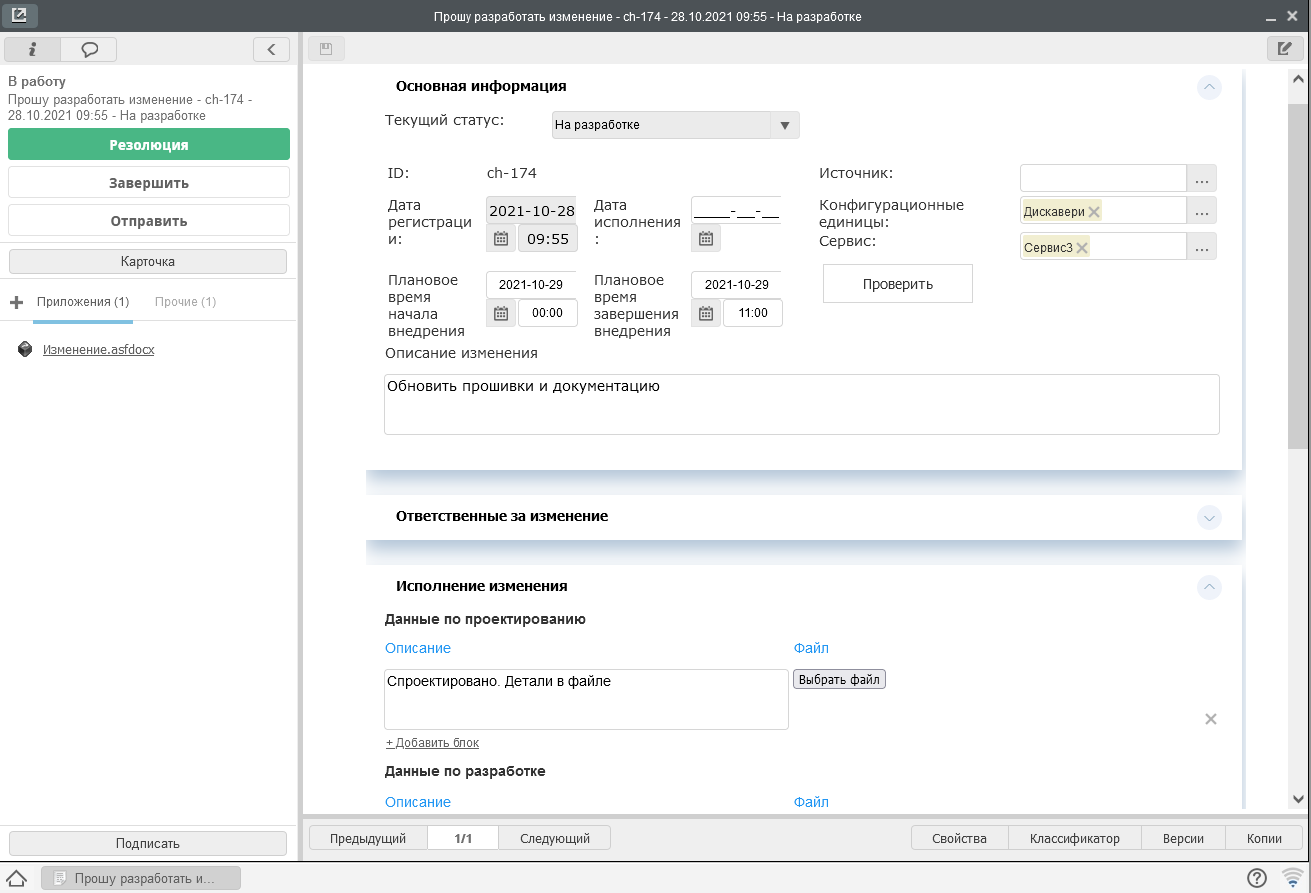The height and width of the screenshot is (893, 1311).
Task: Go to Следующий document
Action: pyautogui.click(x=555, y=839)
